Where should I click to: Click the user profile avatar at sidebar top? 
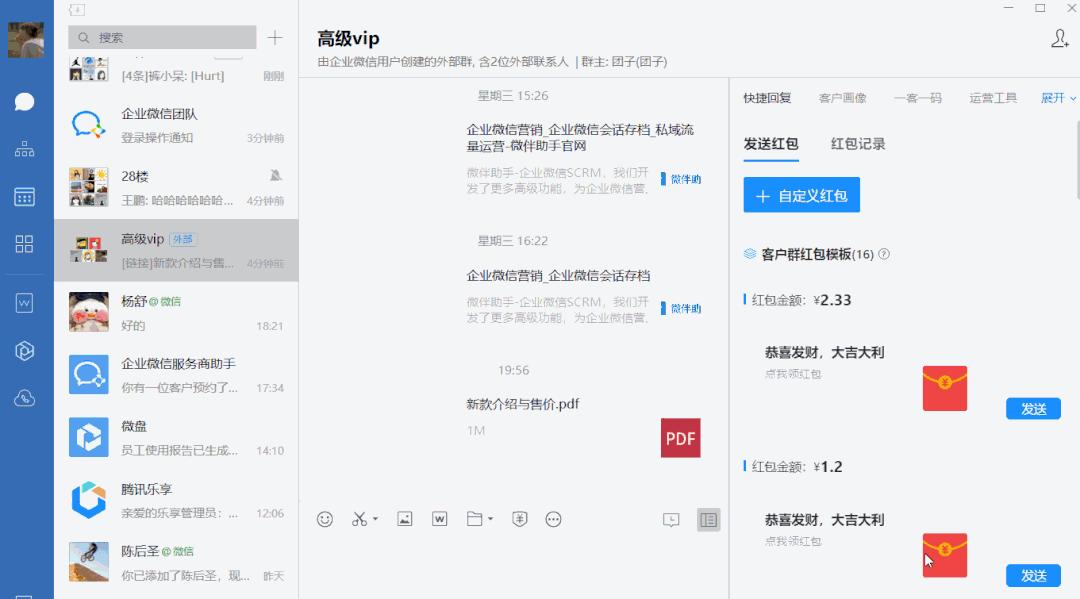[x=26, y=39]
